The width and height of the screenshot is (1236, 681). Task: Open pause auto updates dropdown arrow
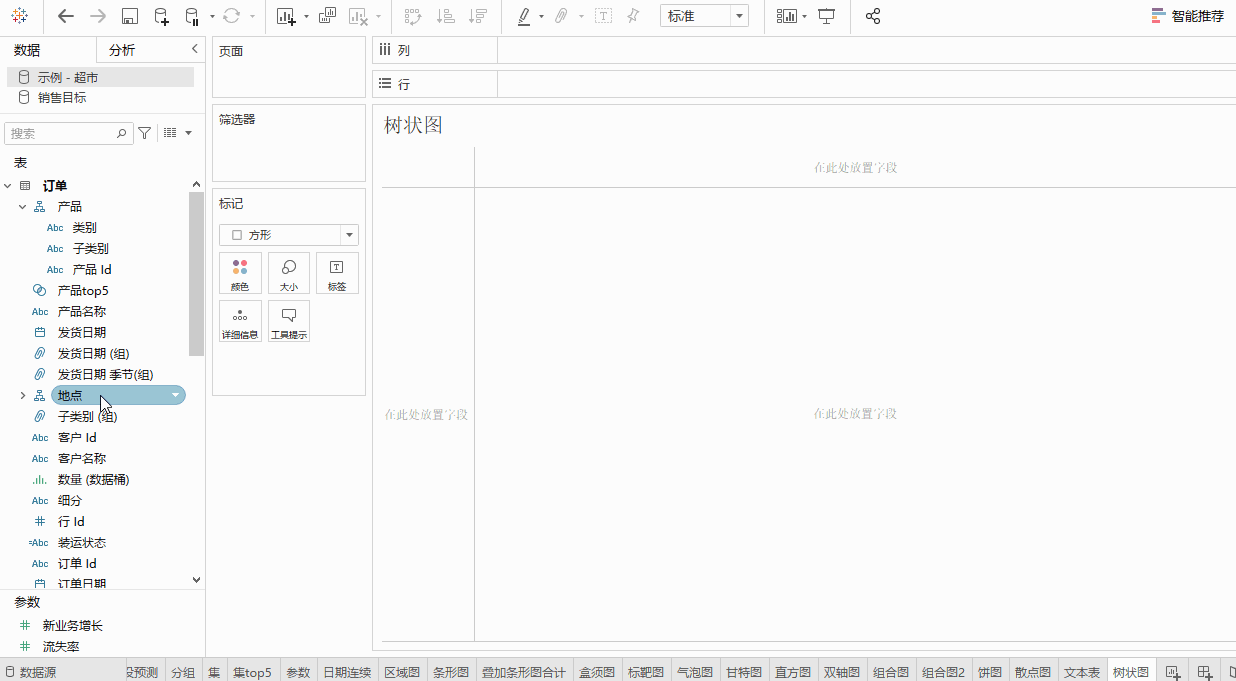pyautogui.click(x=212, y=17)
